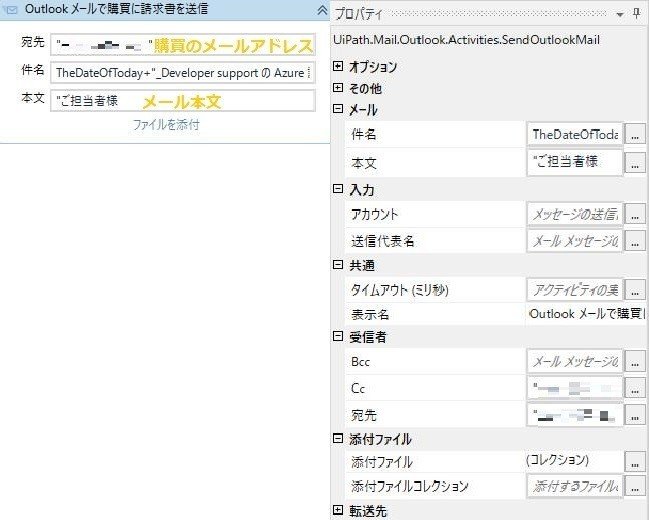Open expression editor for 送信代表名 property
This screenshot has height=520, width=649.
click(635, 241)
